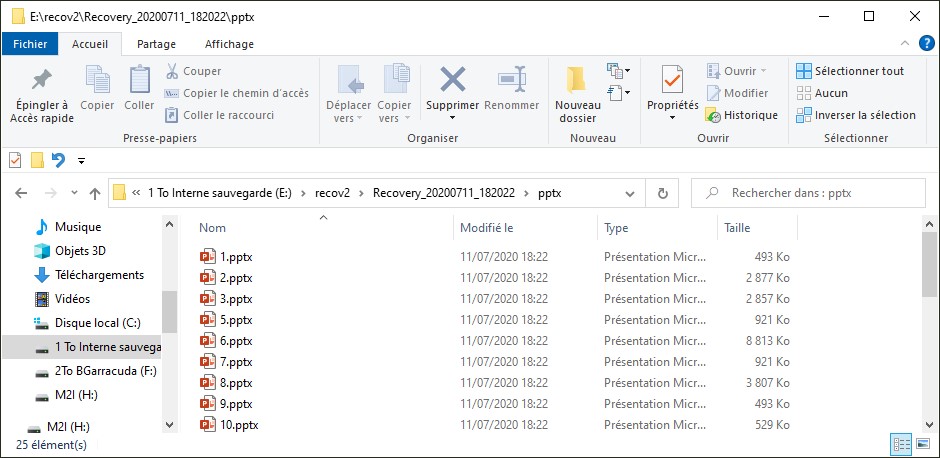
Task: Open the address bar history dropdown arrow
Action: pos(632,193)
